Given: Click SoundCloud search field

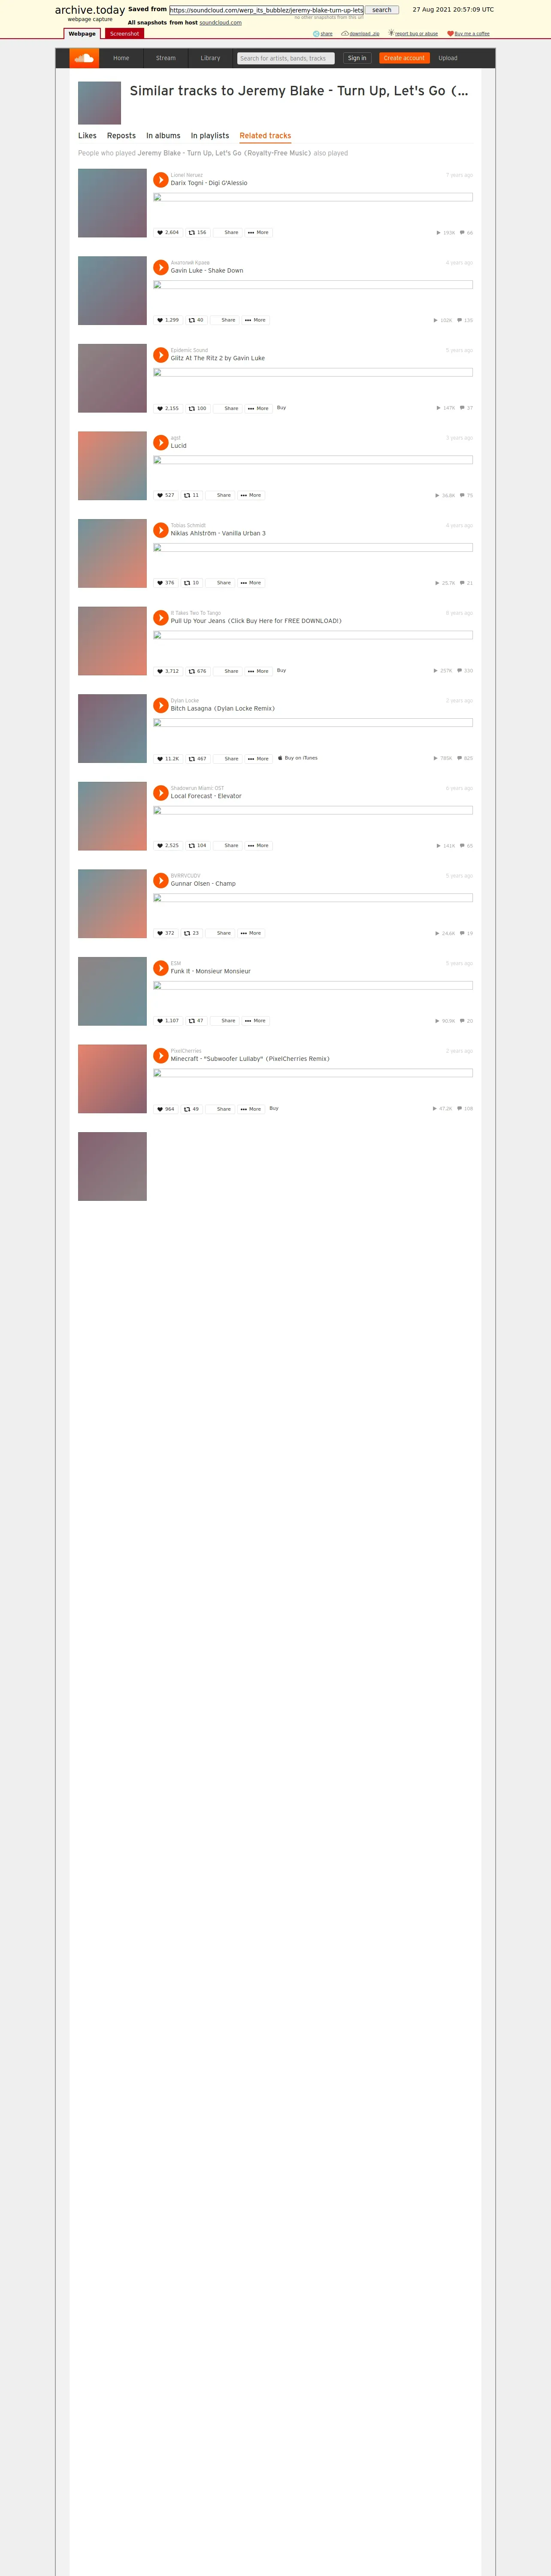Looking at the screenshot, I should tap(286, 58).
